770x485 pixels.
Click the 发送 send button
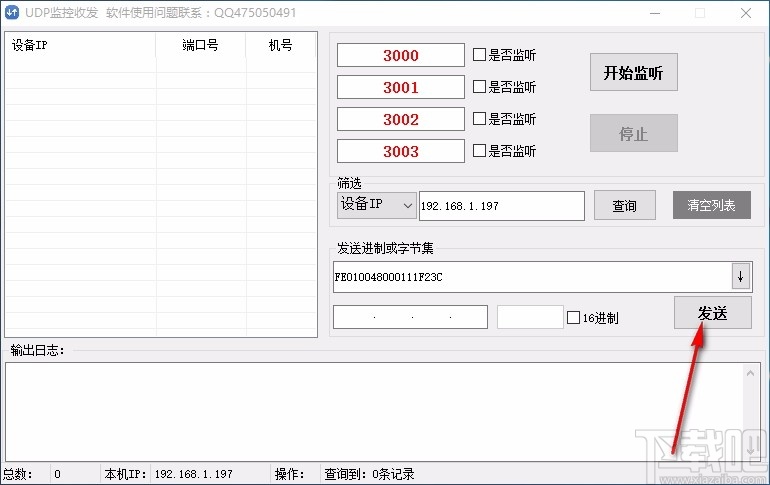tap(713, 313)
